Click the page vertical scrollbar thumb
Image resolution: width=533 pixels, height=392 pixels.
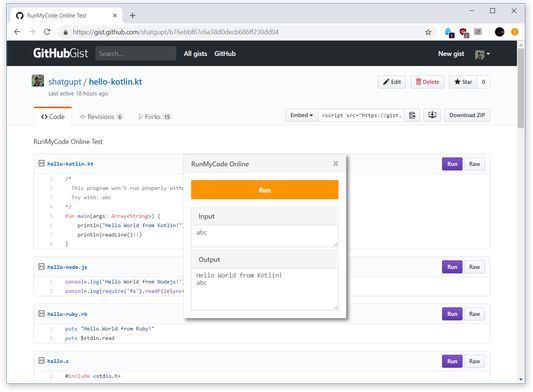pyautogui.click(x=521, y=88)
